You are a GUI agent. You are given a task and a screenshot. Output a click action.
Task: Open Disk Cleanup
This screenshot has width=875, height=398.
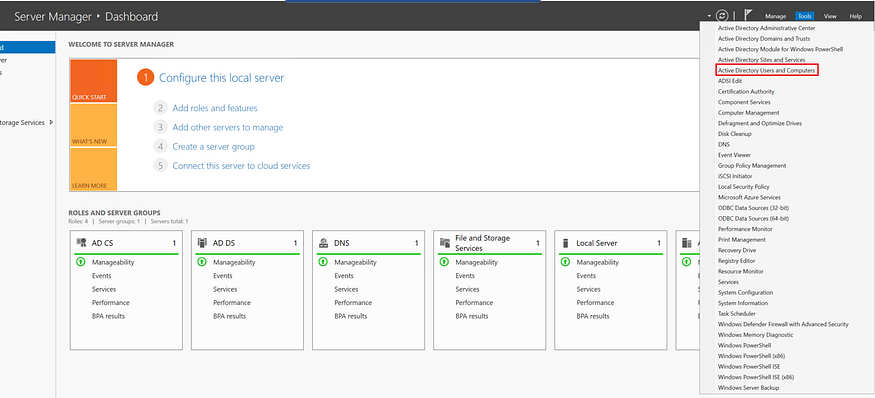(734, 134)
